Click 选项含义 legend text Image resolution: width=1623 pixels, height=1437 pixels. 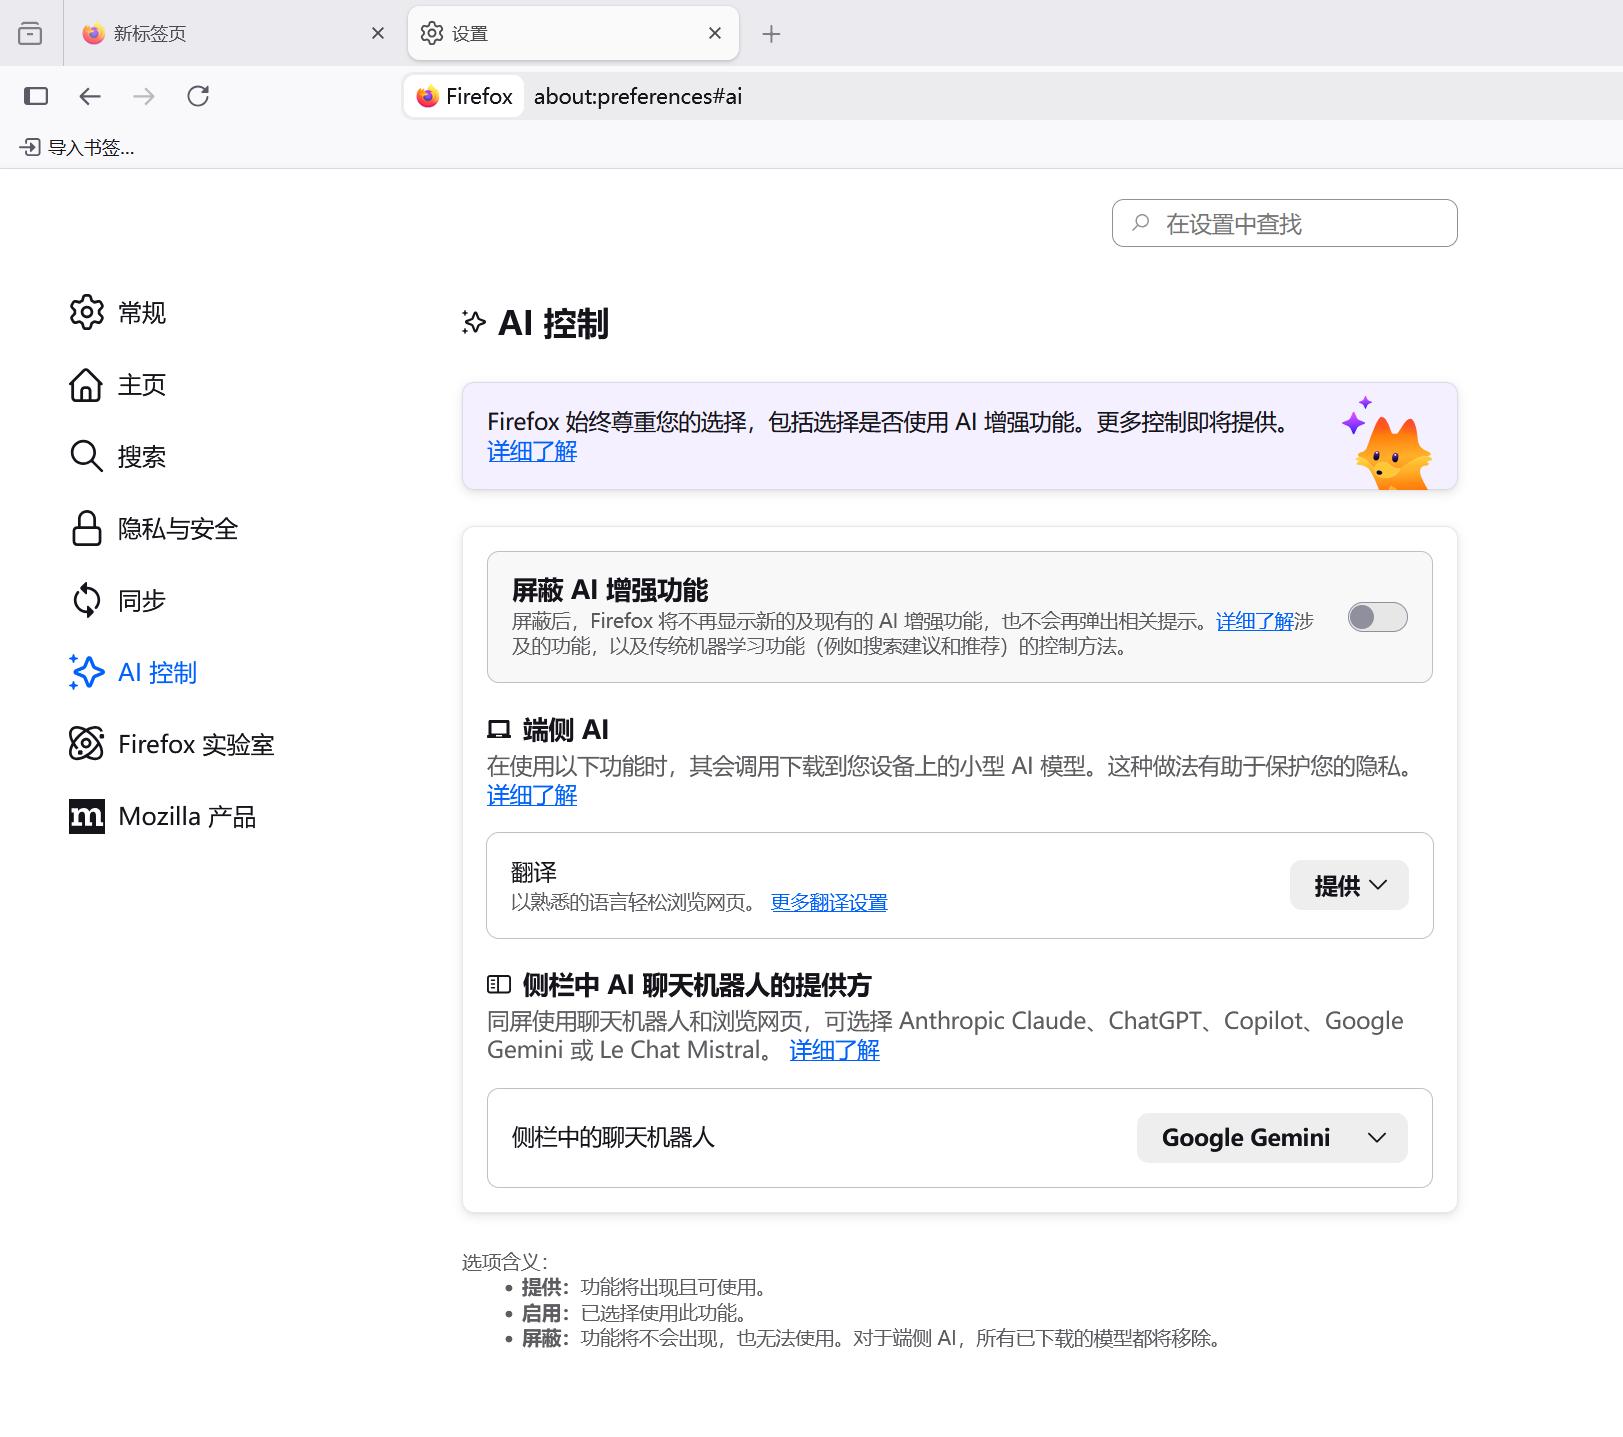[x=505, y=1262]
